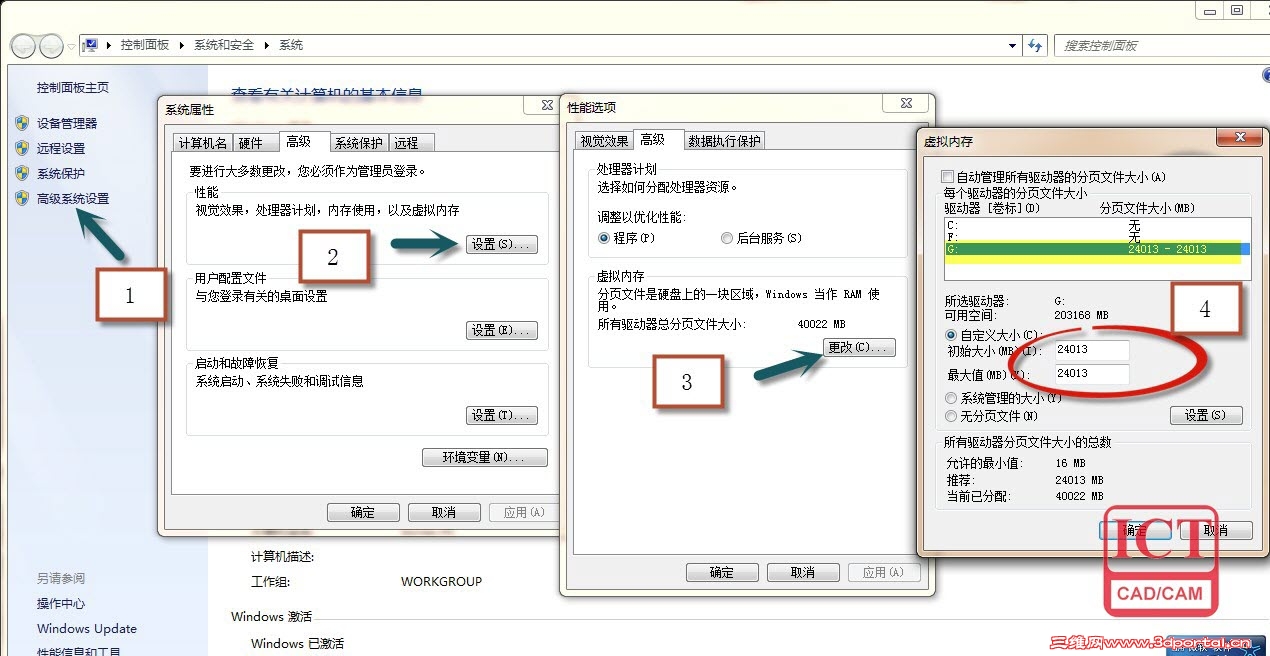The width and height of the screenshot is (1270, 656).
Task: Click the shield icon beside 远程设置
Action: [22, 148]
